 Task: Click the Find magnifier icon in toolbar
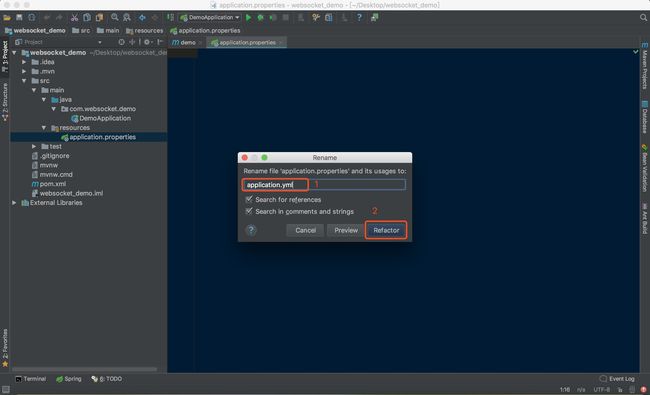click(114, 18)
